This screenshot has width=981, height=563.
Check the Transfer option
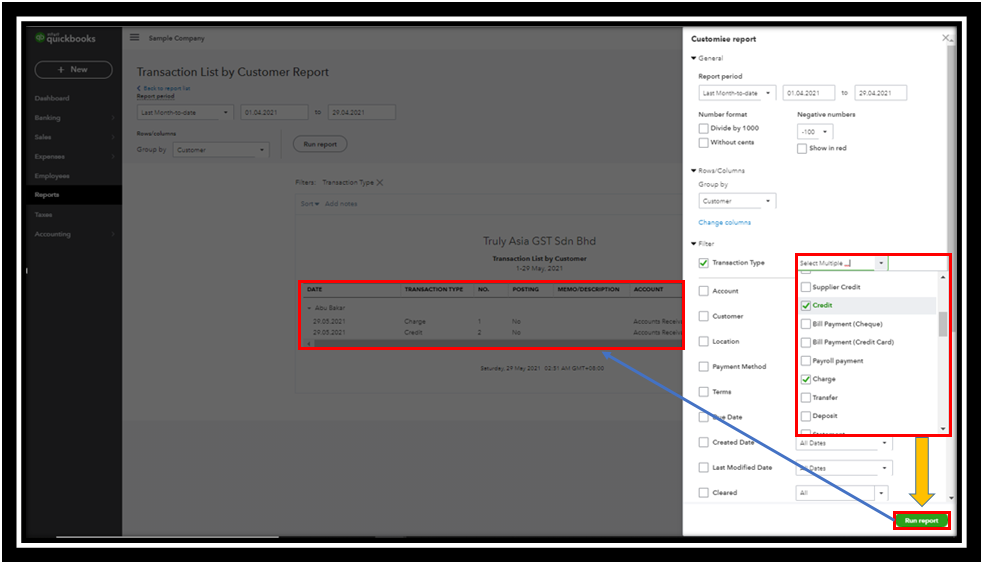click(806, 398)
